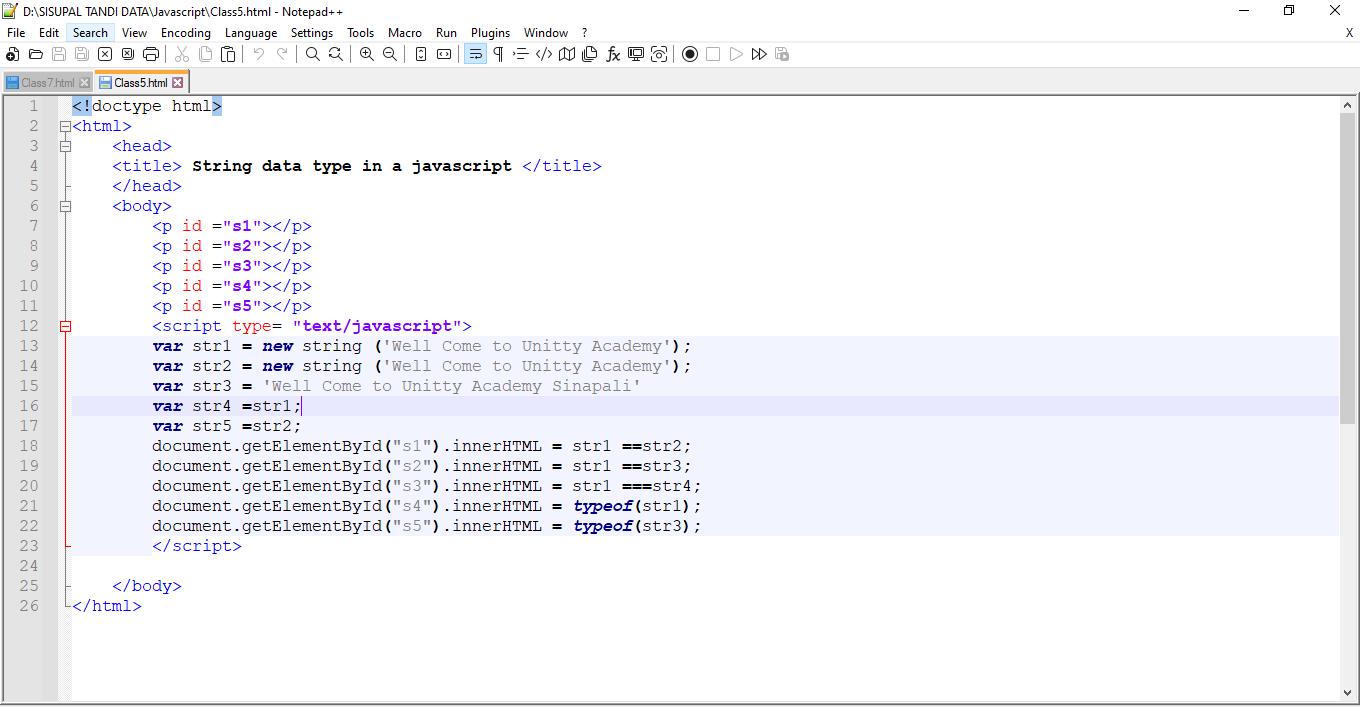
Task: Open the Function List (fx) icon
Action: 613,54
